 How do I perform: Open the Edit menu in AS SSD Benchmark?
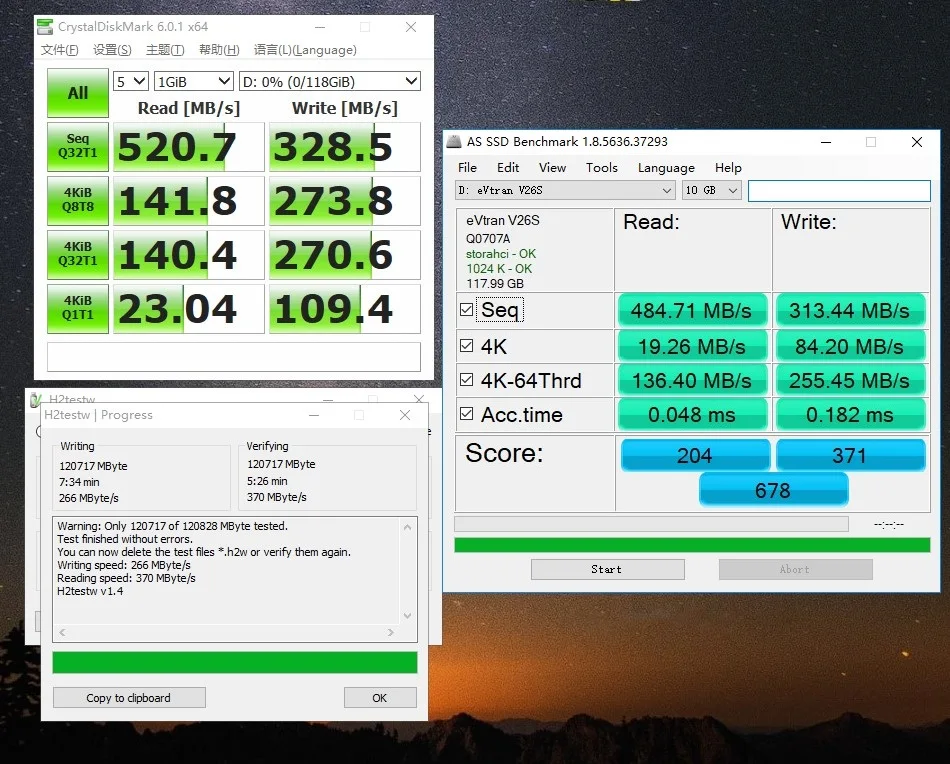(x=508, y=168)
